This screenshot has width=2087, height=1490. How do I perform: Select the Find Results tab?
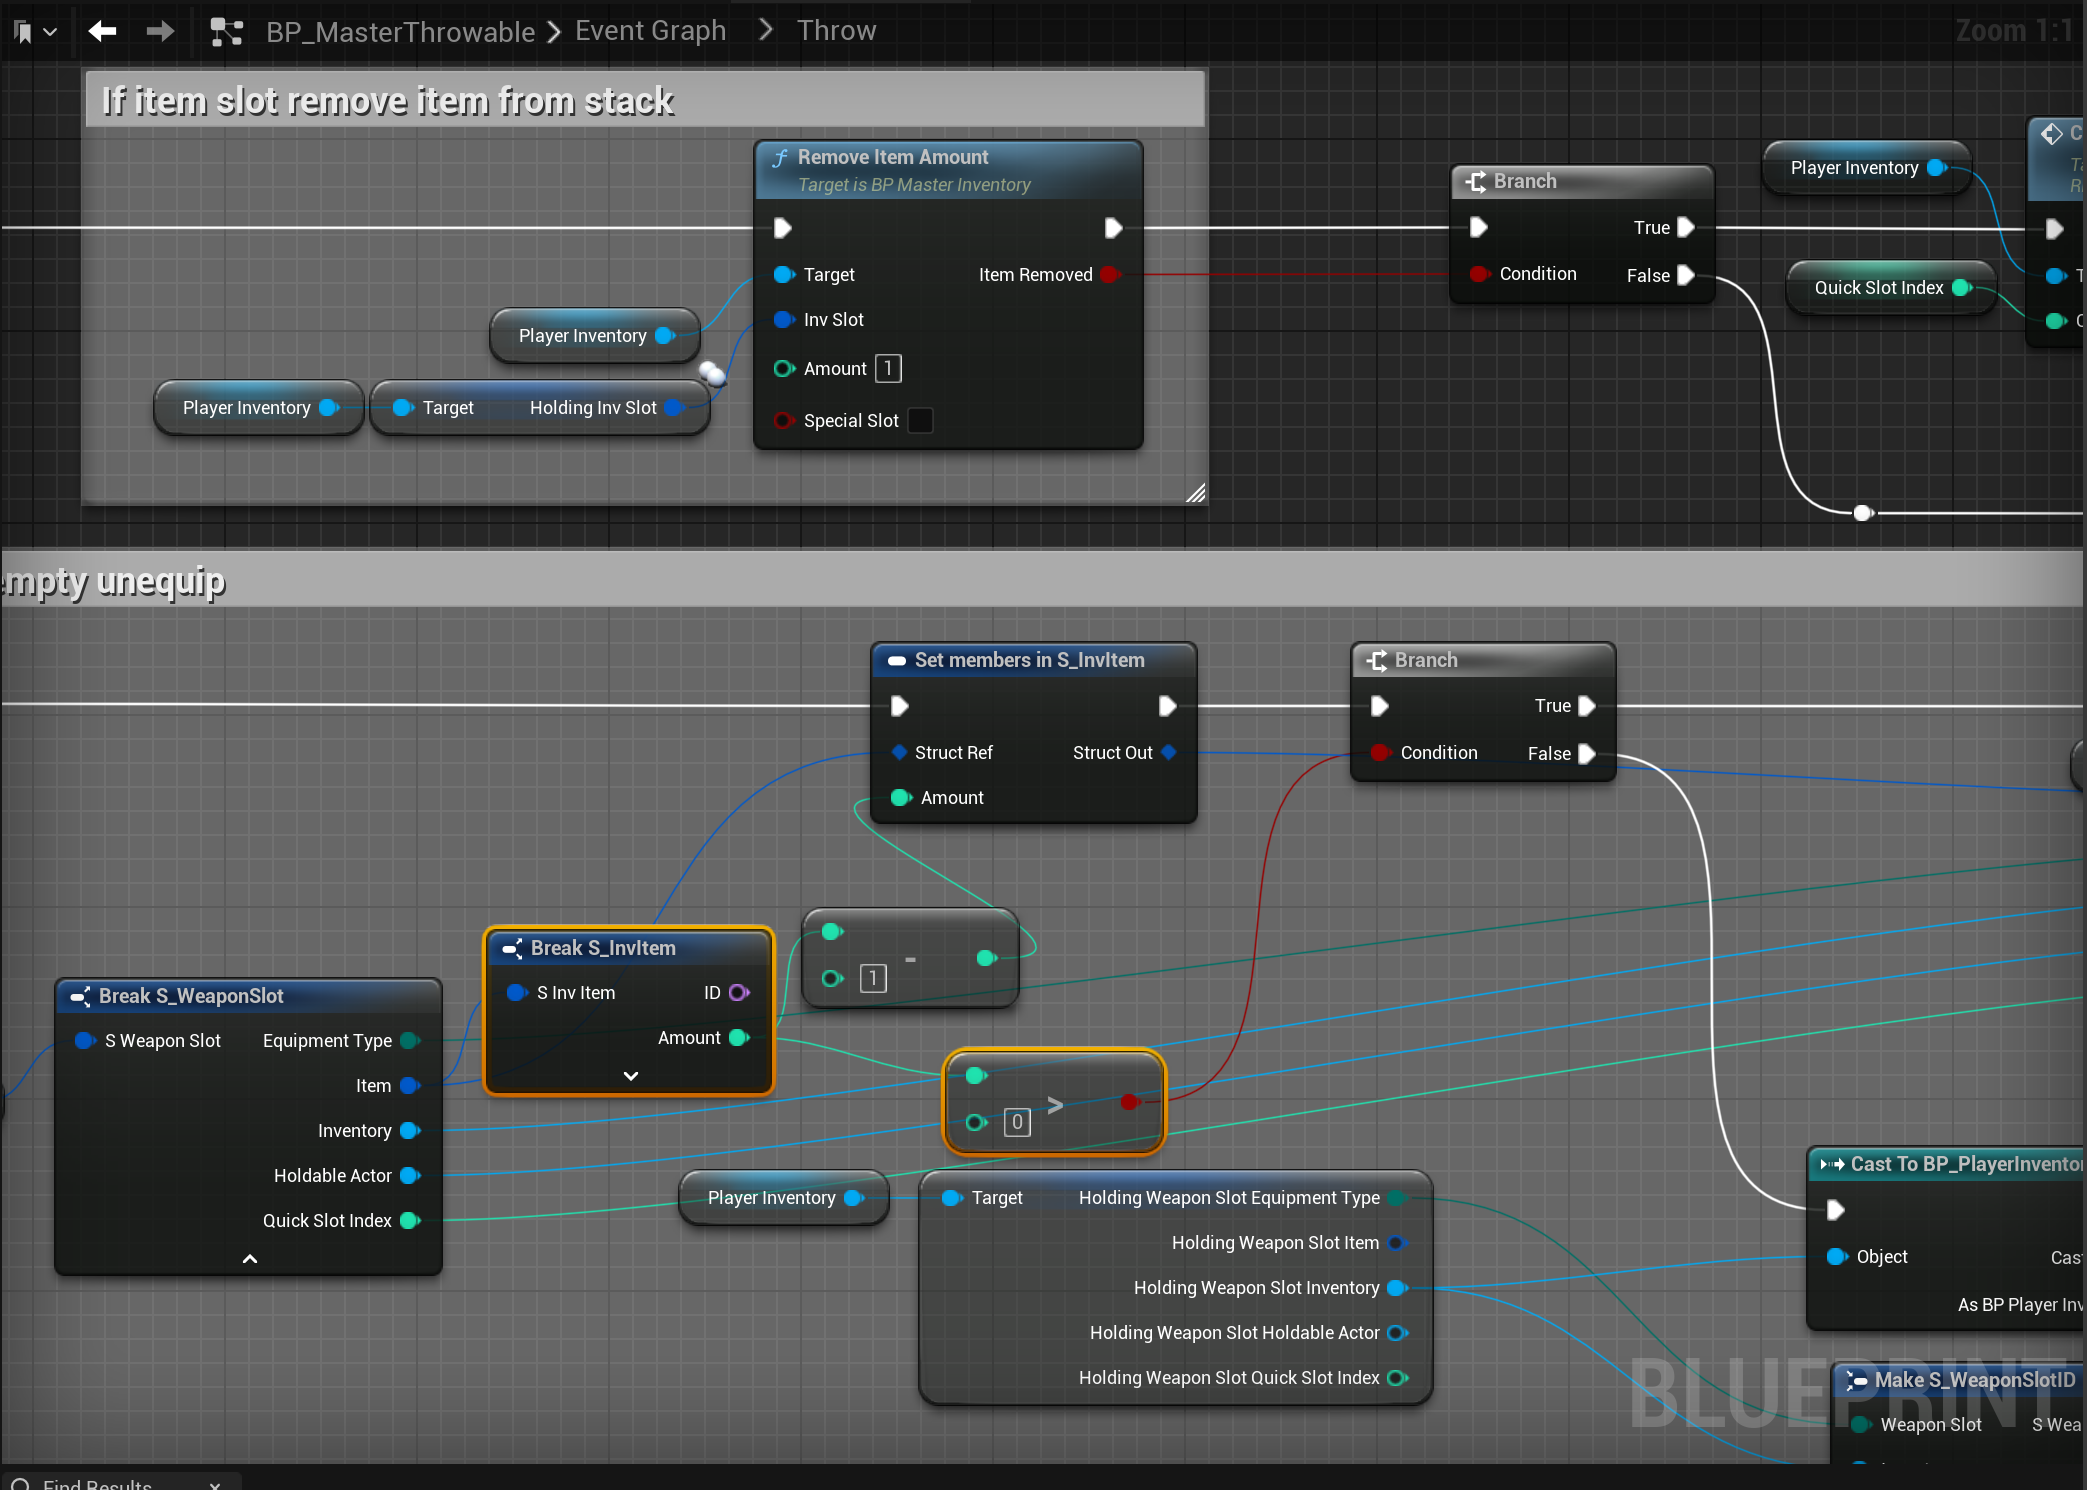[98, 1482]
